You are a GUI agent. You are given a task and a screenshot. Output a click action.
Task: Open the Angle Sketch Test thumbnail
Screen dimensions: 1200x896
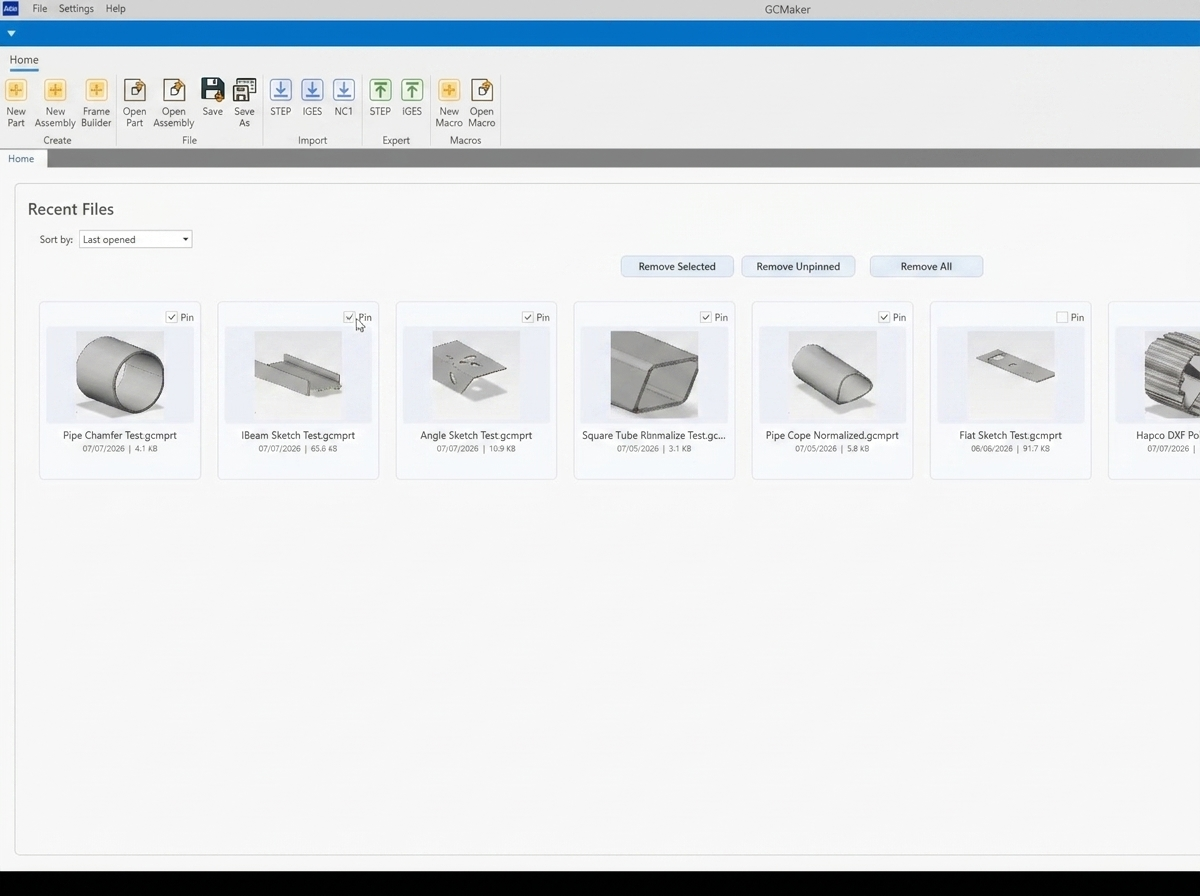tap(476, 375)
